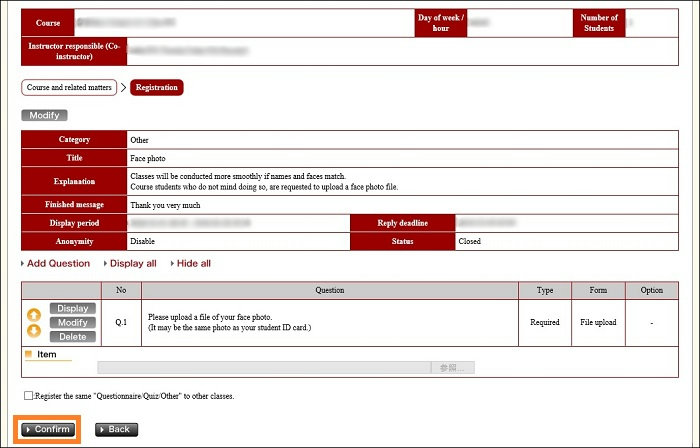Click Display button for question Q.1

[73, 309]
